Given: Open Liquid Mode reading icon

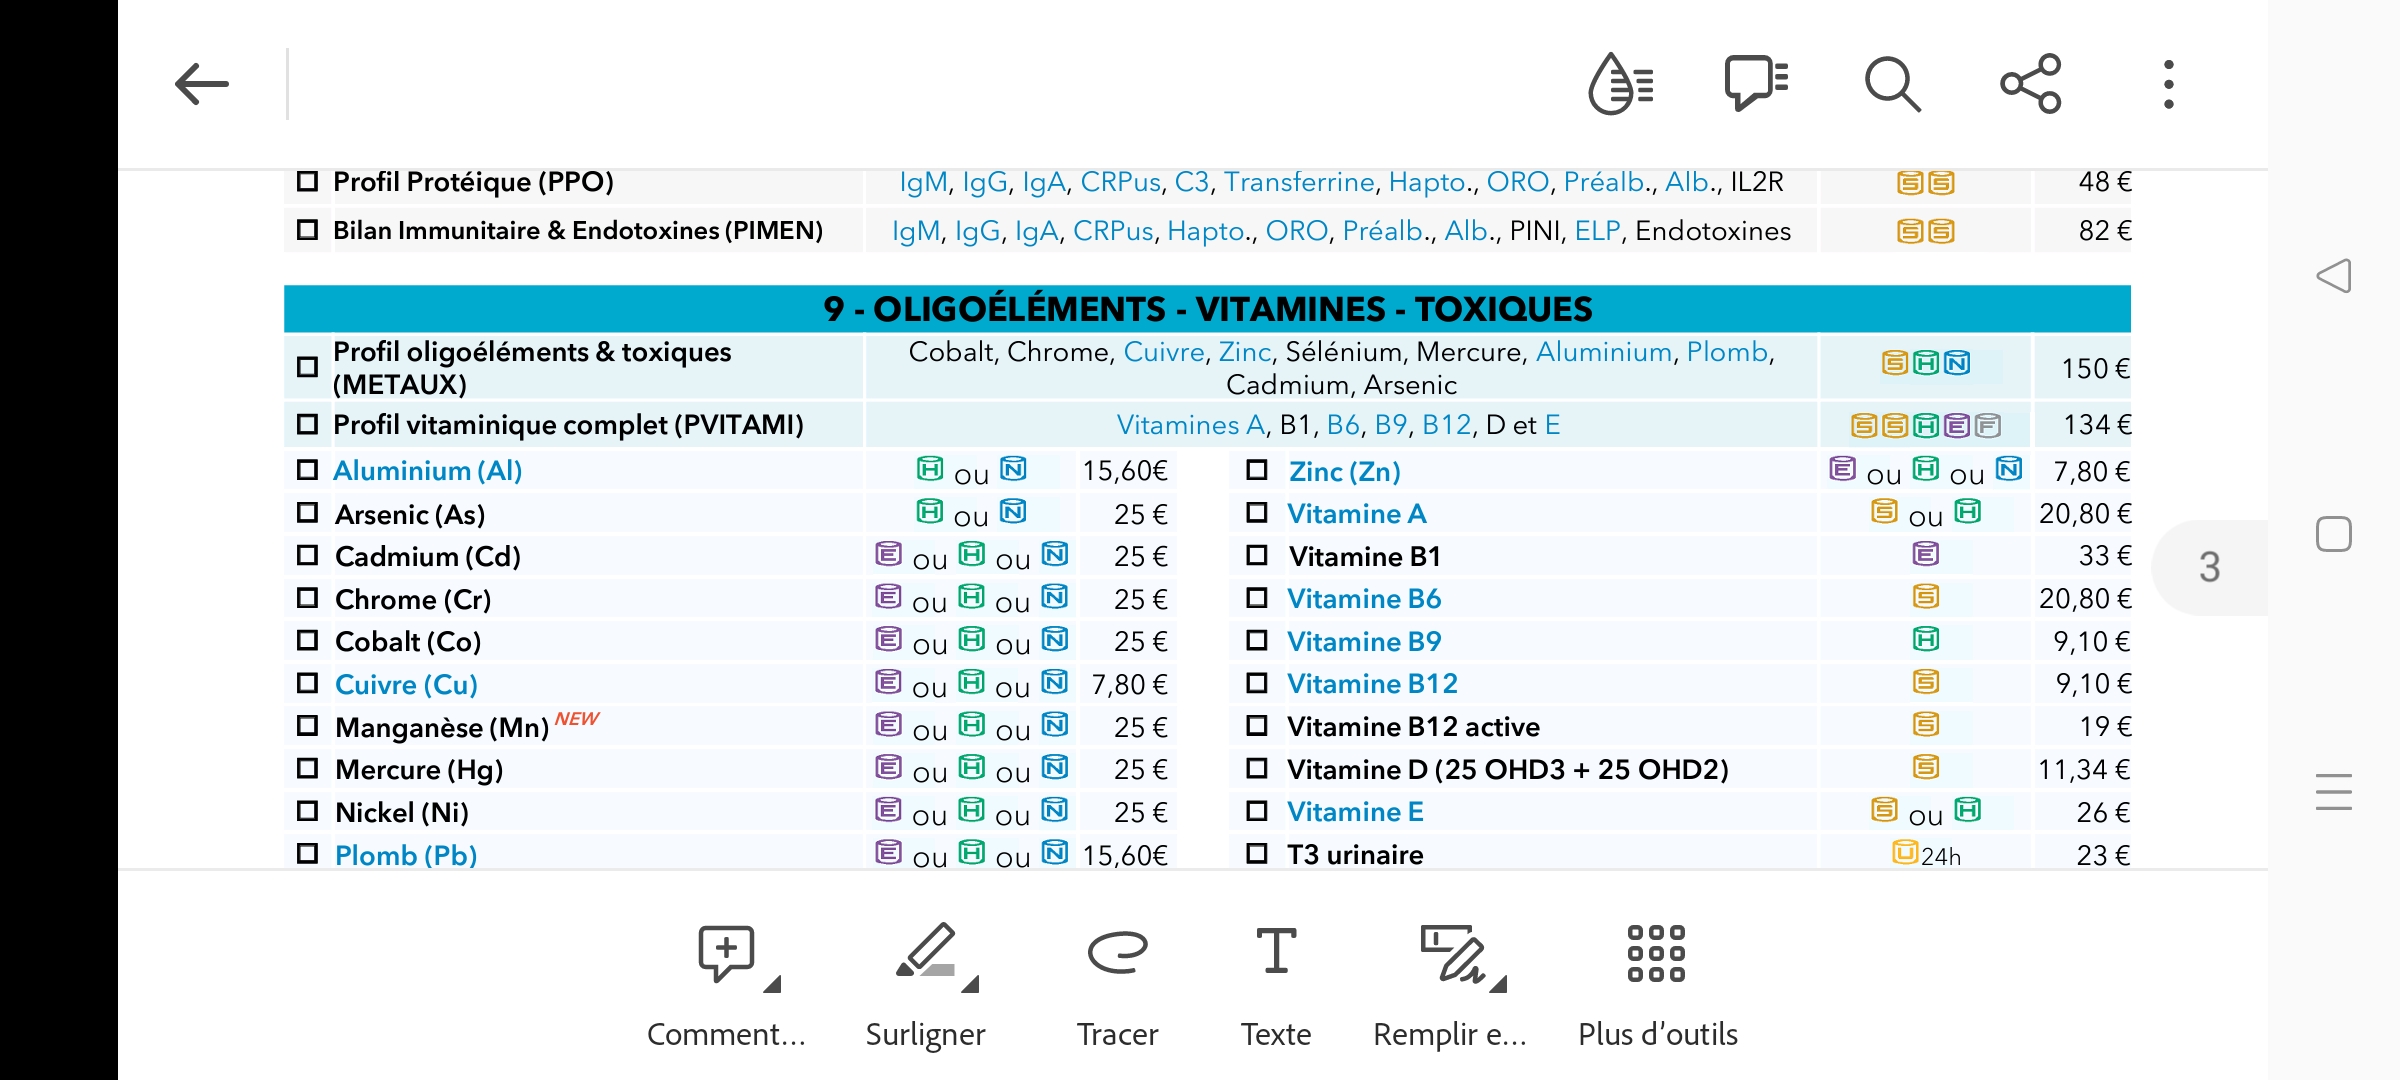Looking at the screenshot, I should [1620, 84].
